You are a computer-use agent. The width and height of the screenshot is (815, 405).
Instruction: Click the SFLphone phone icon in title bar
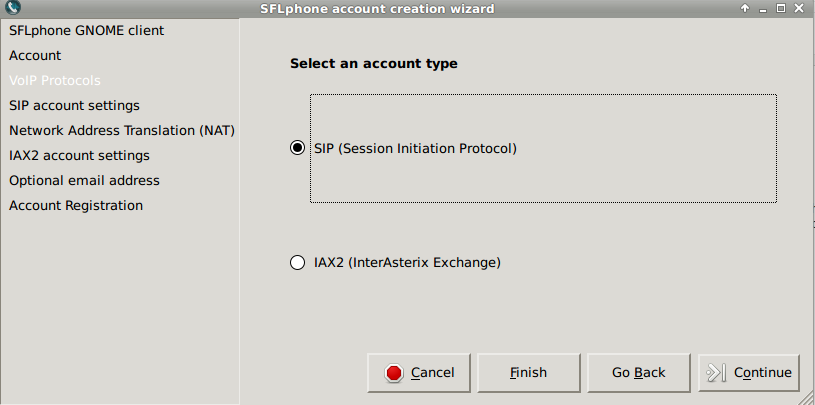(x=11, y=8)
